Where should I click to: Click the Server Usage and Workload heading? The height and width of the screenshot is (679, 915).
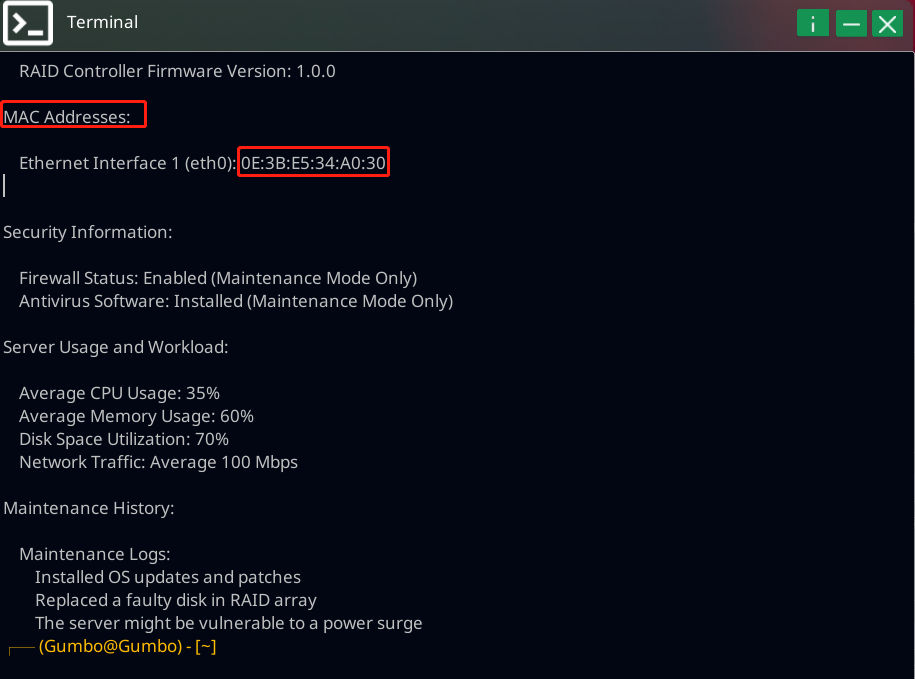(x=116, y=347)
